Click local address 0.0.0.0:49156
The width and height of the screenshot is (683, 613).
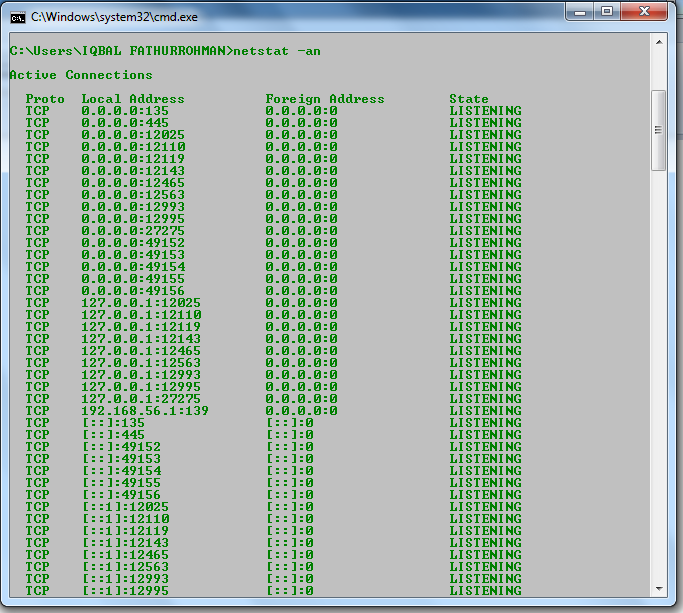pos(133,291)
